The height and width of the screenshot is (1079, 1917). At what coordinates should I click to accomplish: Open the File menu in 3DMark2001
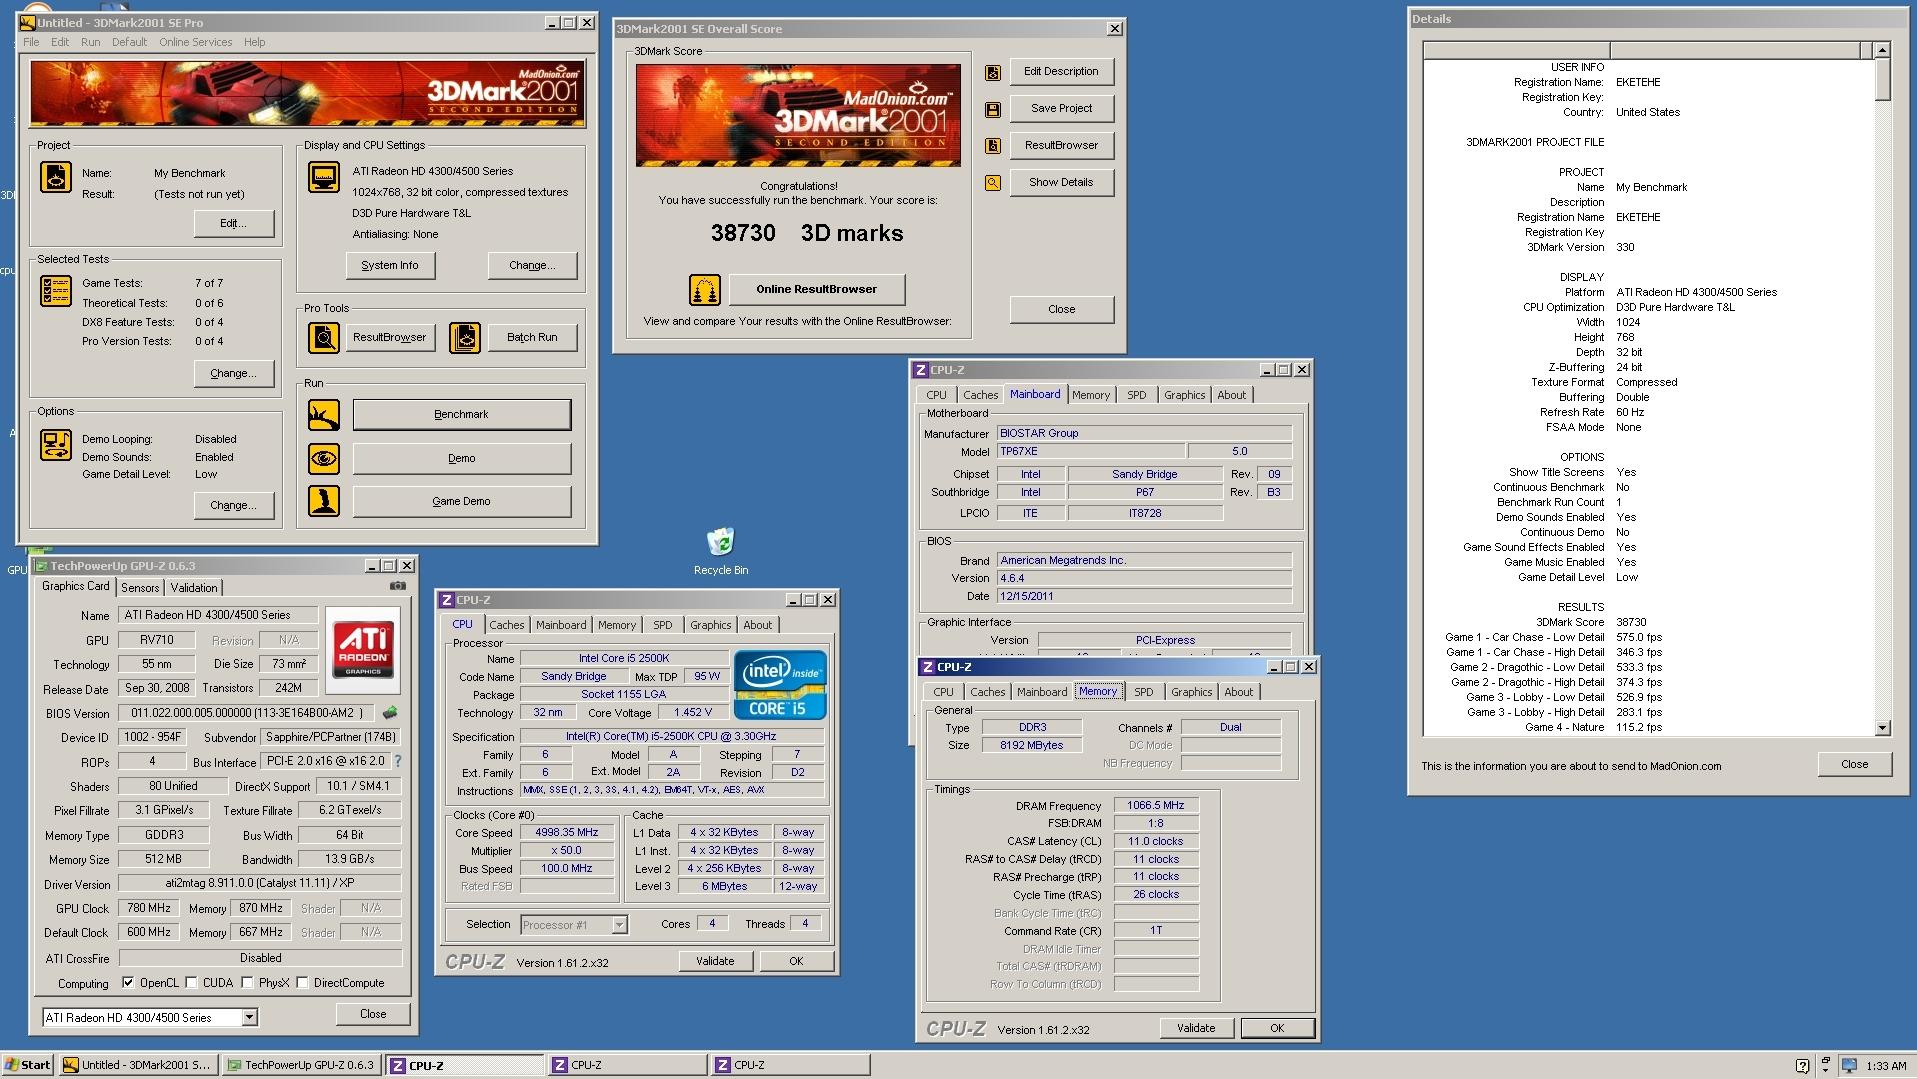click(31, 42)
